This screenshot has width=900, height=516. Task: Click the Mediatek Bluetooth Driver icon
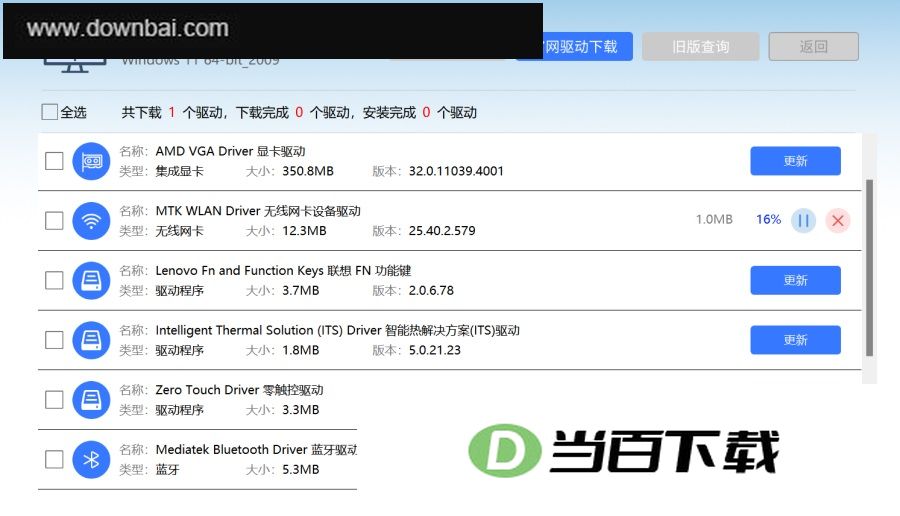coord(91,460)
